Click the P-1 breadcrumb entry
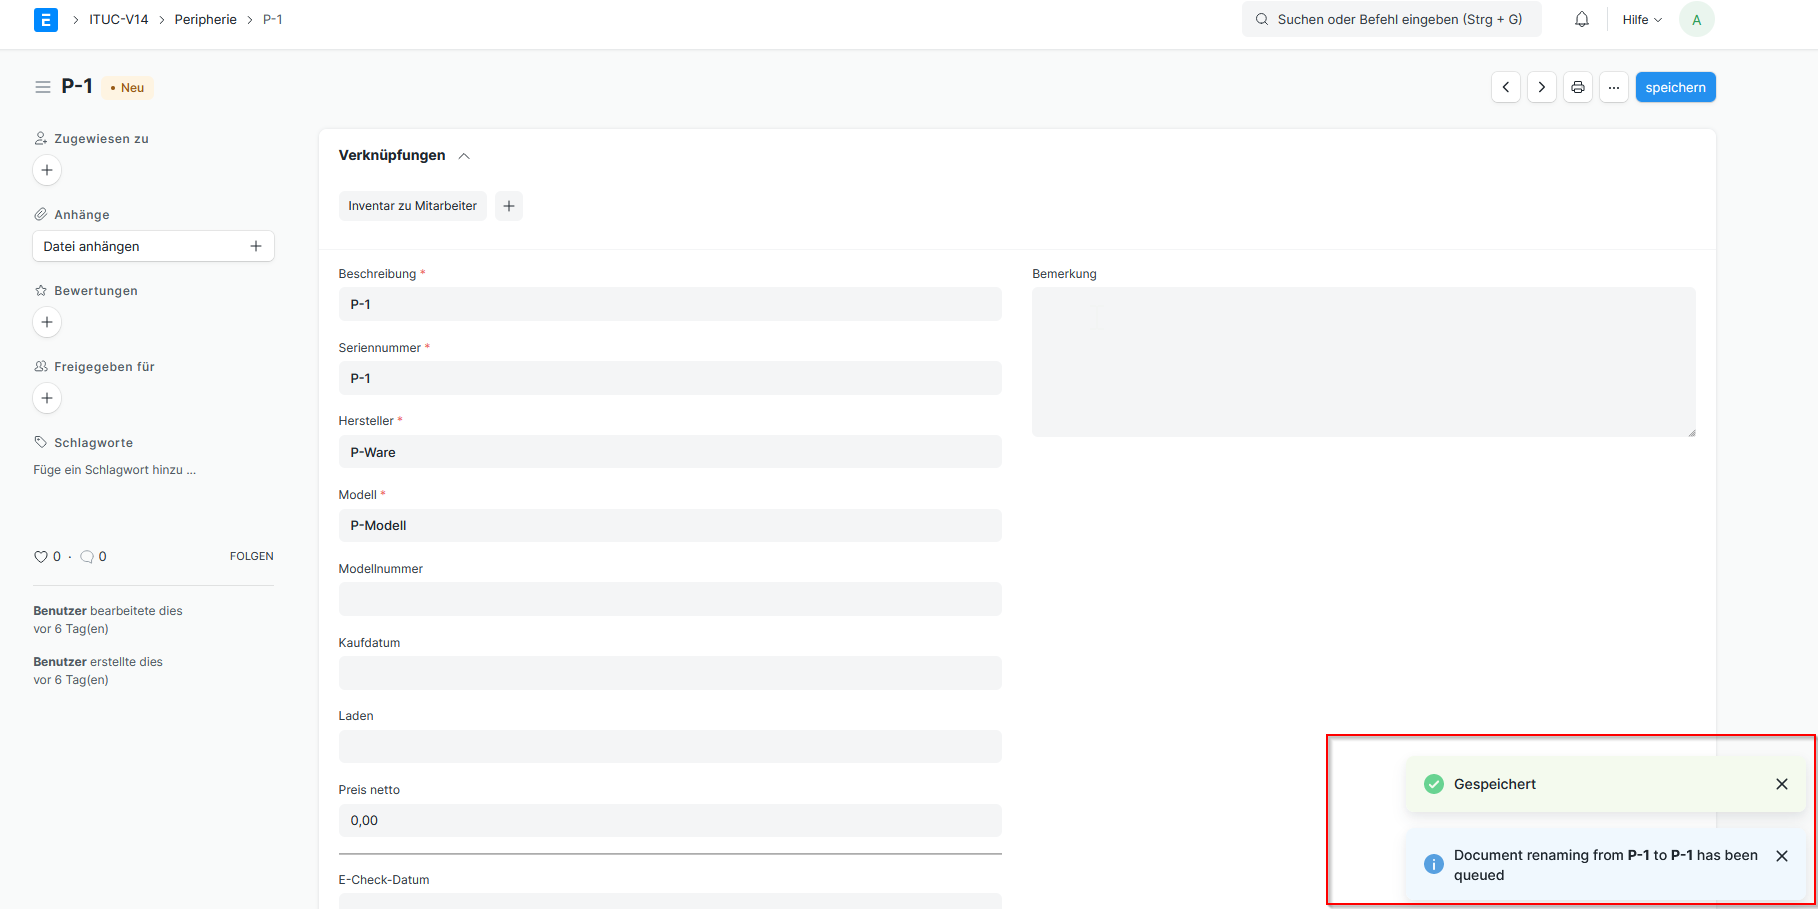The image size is (1818, 909). pyautogui.click(x=273, y=20)
